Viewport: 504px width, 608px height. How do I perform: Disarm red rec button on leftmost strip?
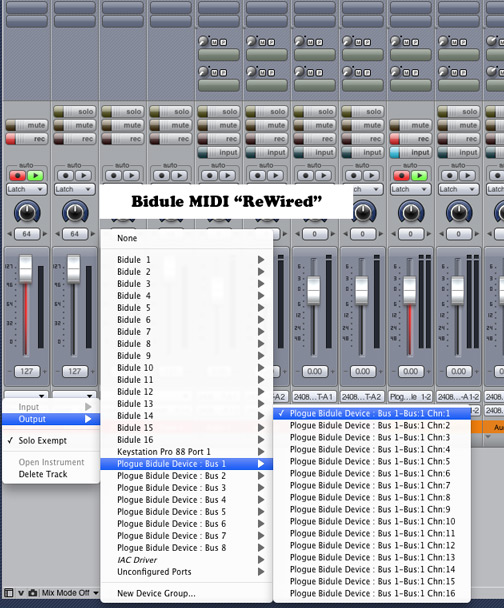(x=26, y=139)
